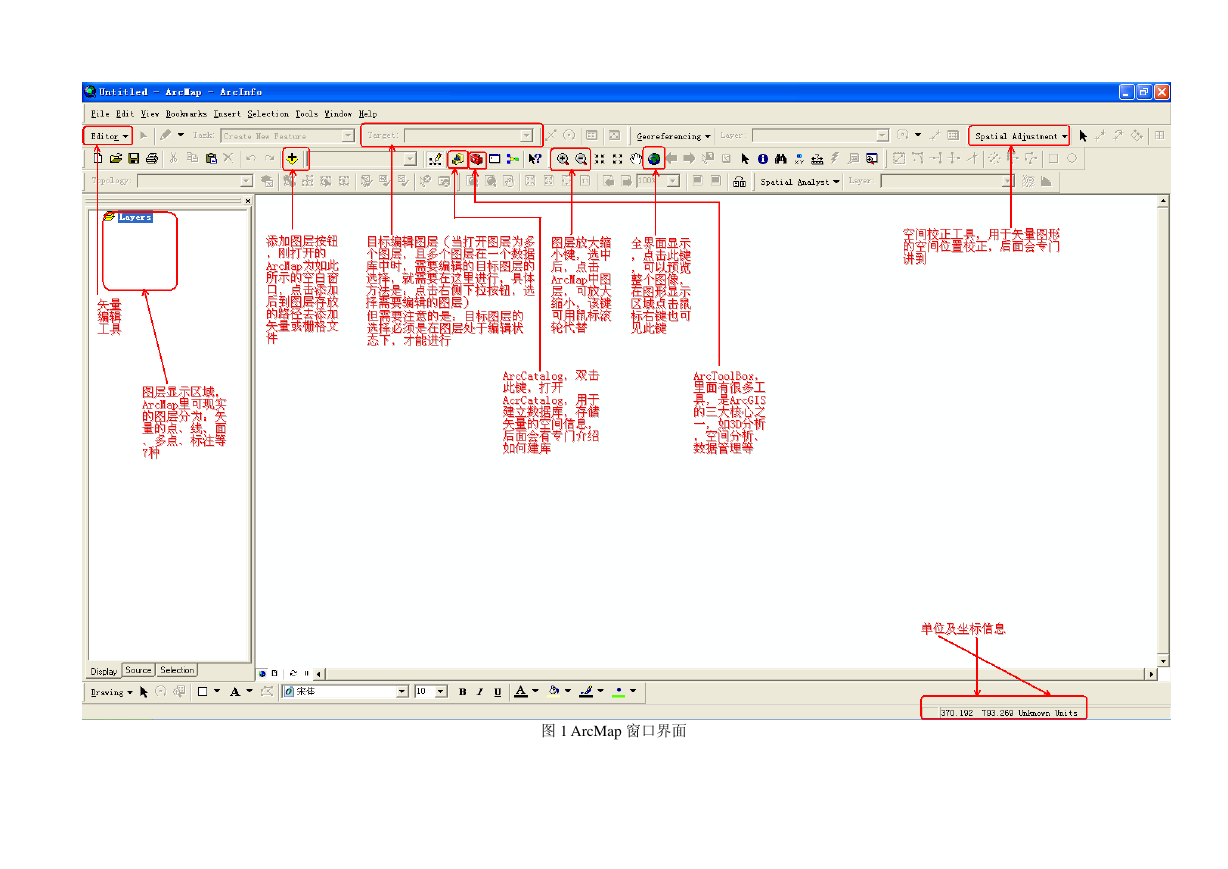Click the Go To XY icon
1228x869 pixels.
coord(798,158)
